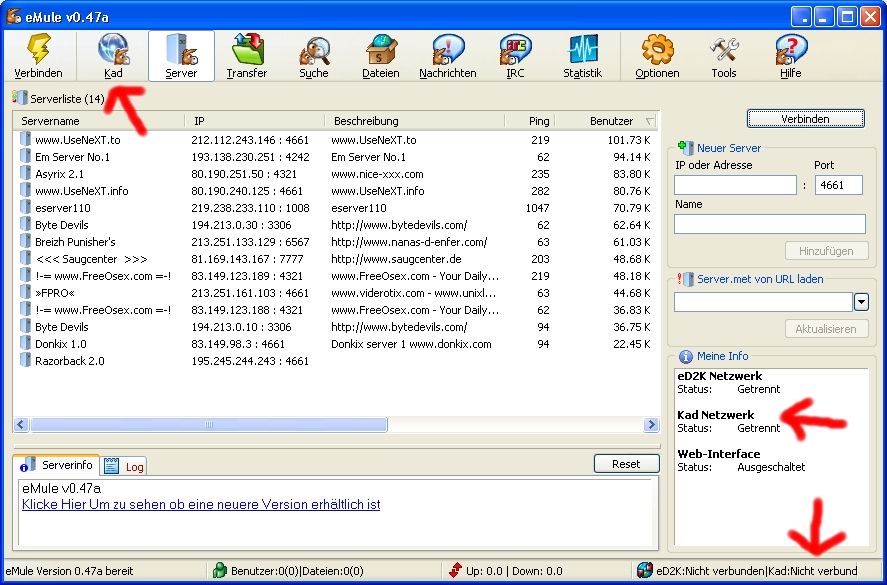This screenshot has width=887, height=585.
Task: Sort by the Beschreibung column header
Action: (415, 121)
